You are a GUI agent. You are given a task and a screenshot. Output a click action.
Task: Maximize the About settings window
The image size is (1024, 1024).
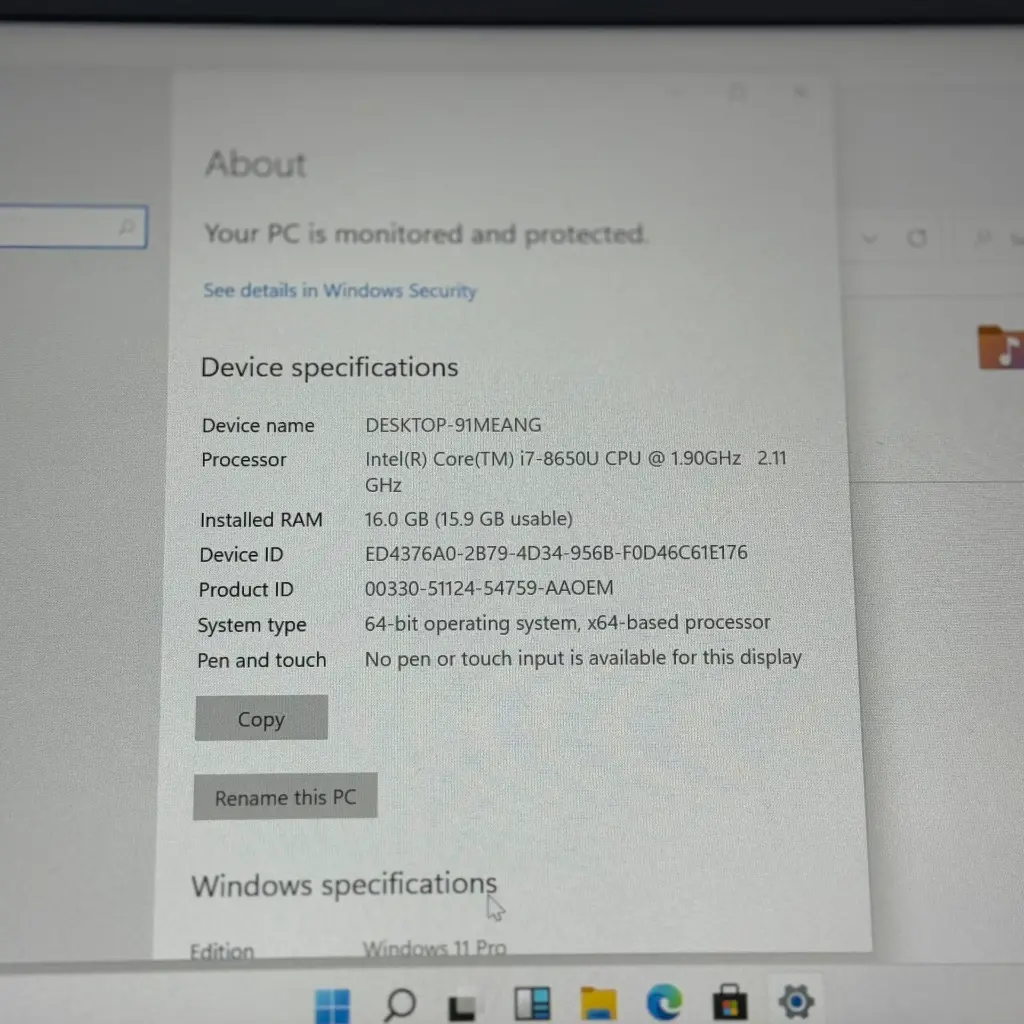(739, 93)
